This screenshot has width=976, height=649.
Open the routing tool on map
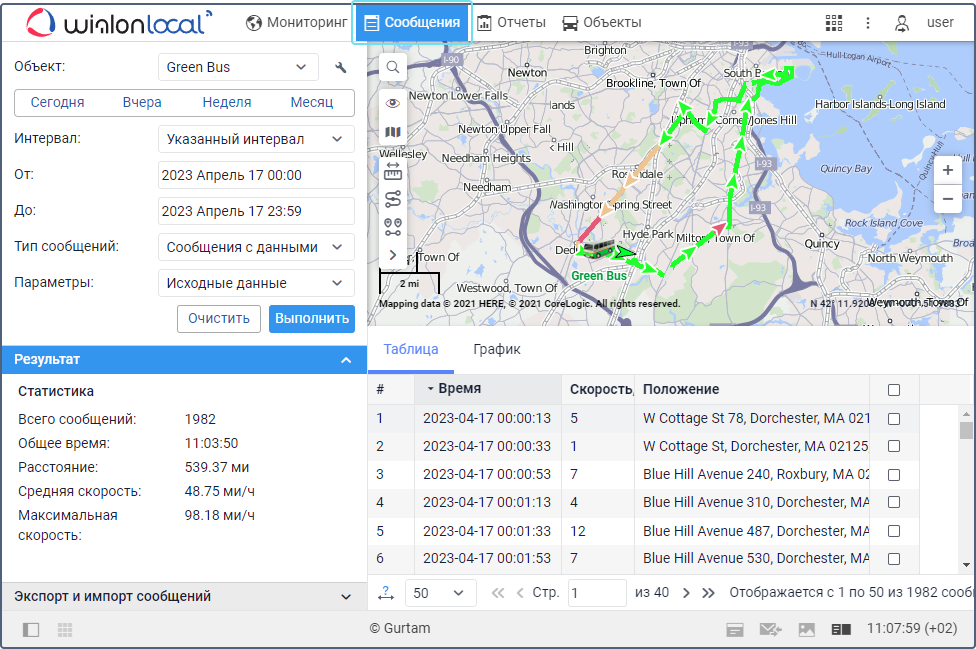click(393, 198)
